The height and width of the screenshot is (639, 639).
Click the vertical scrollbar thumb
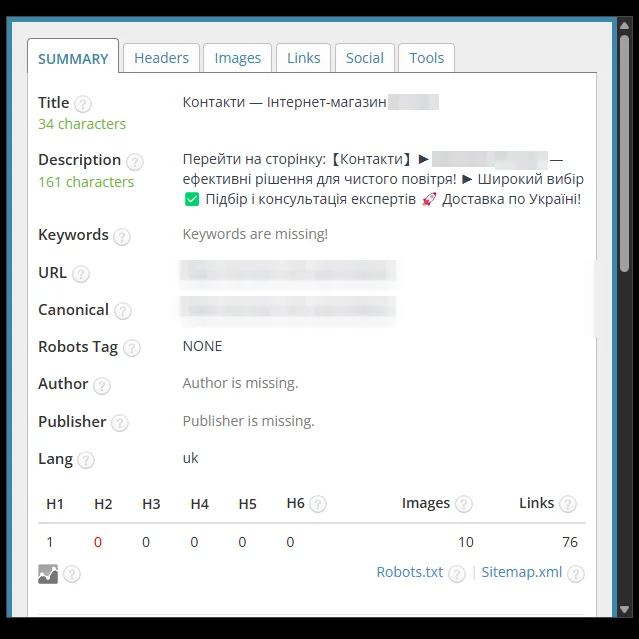(624, 153)
